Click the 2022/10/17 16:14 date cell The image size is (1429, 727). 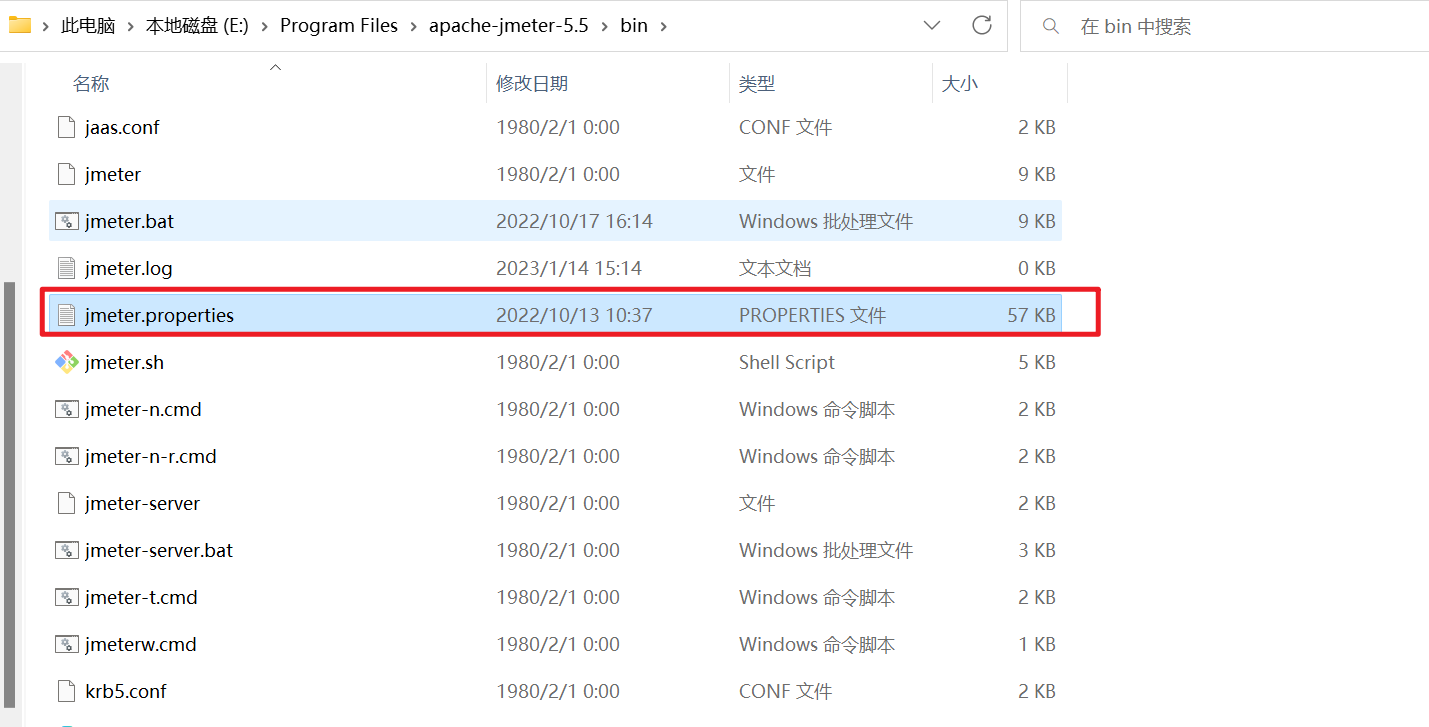[574, 221]
